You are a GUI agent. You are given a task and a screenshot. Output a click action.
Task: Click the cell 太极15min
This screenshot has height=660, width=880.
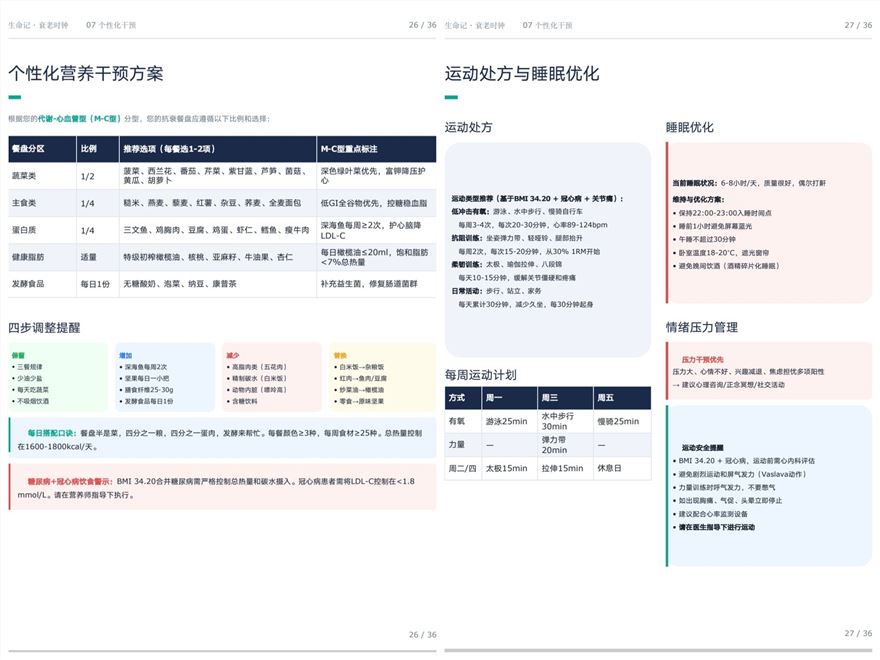coord(506,468)
